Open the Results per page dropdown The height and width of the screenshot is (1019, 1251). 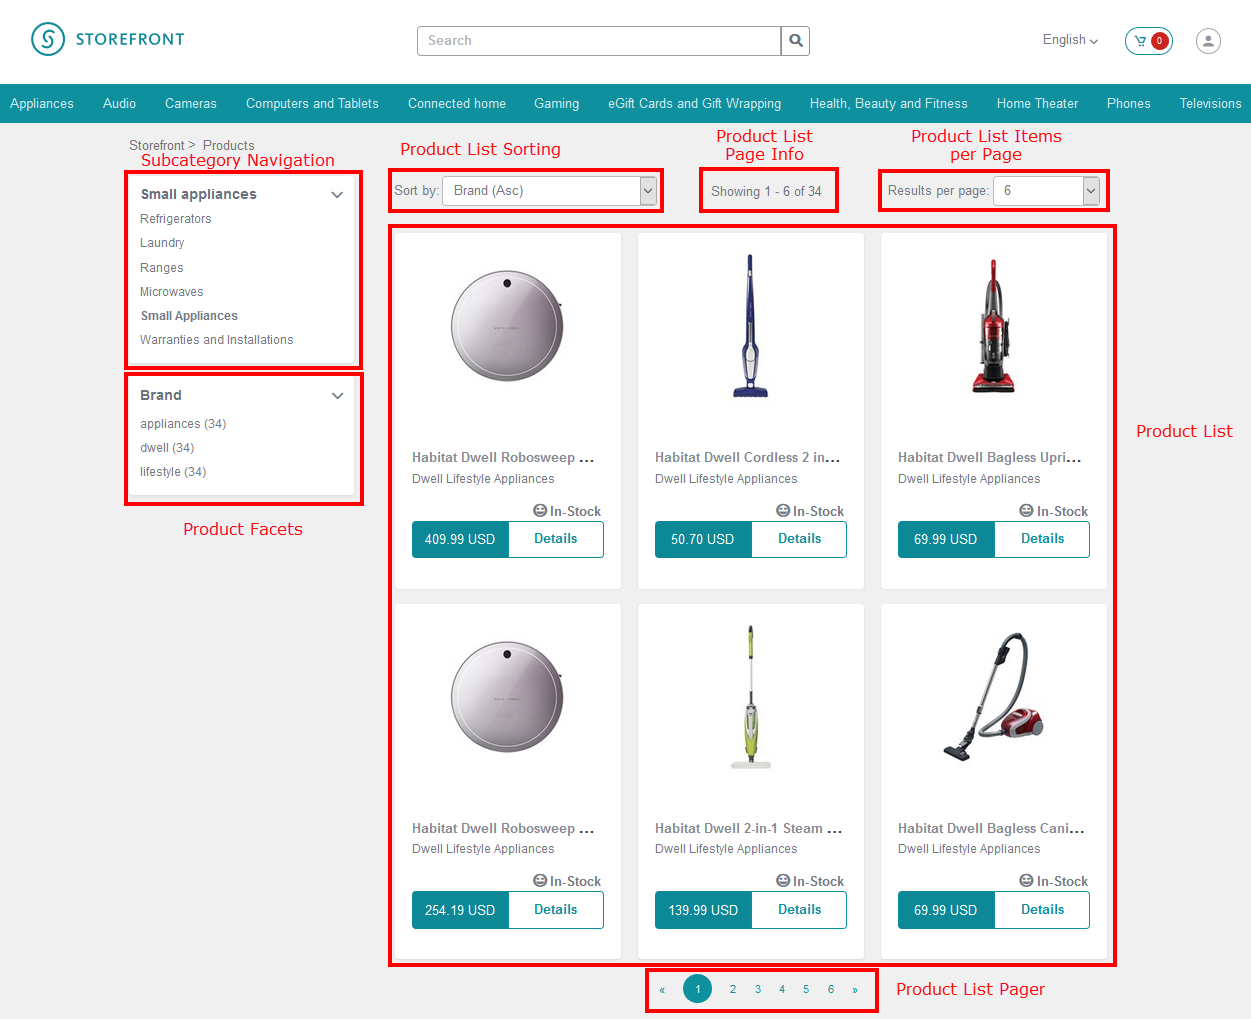(x=1046, y=191)
